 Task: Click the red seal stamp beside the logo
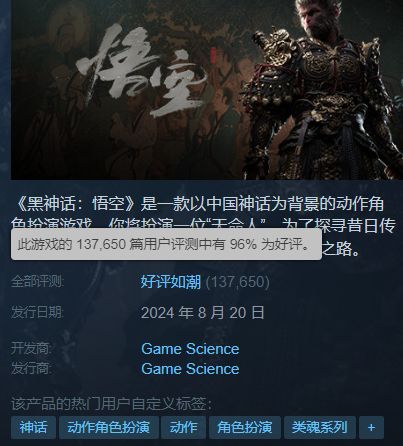pos(213,55)
